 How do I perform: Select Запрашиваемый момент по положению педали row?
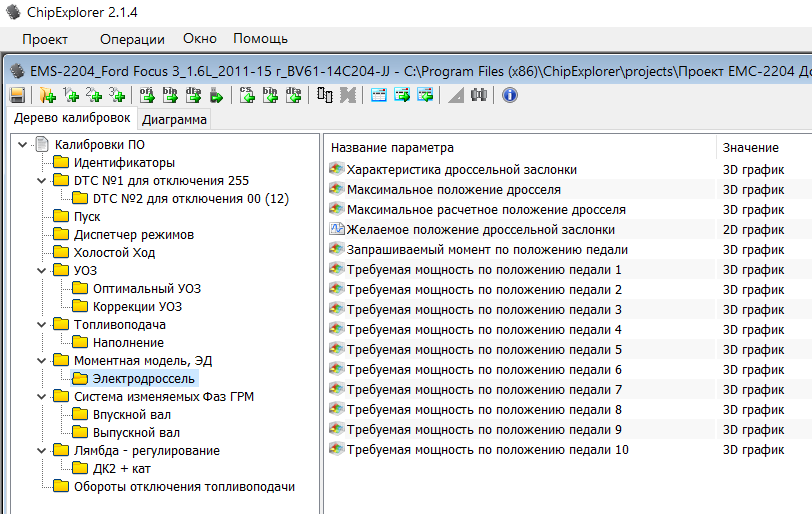486,250
